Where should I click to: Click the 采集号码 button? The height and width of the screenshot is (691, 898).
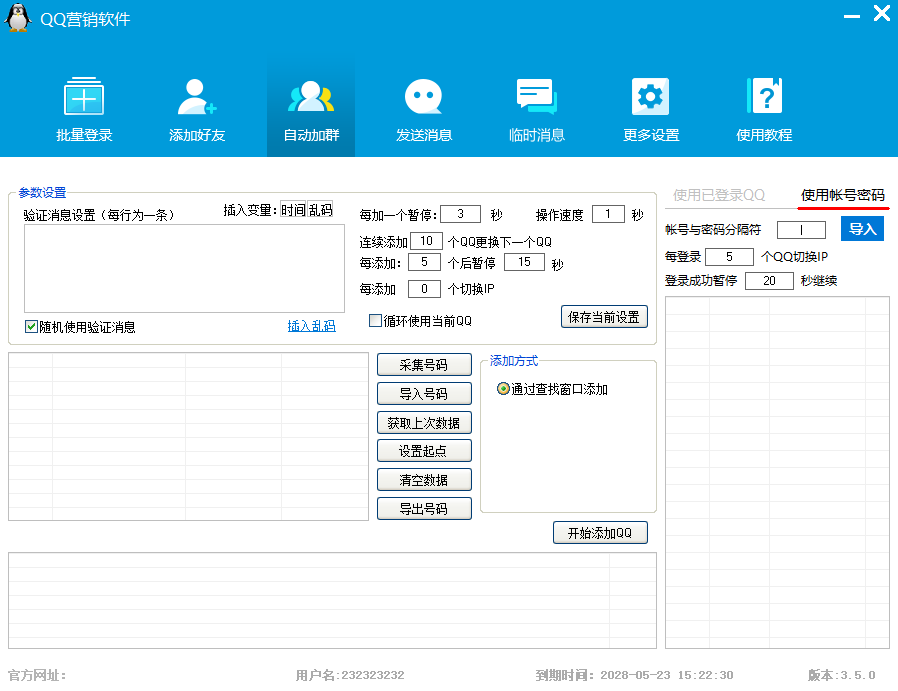(424, 365)
